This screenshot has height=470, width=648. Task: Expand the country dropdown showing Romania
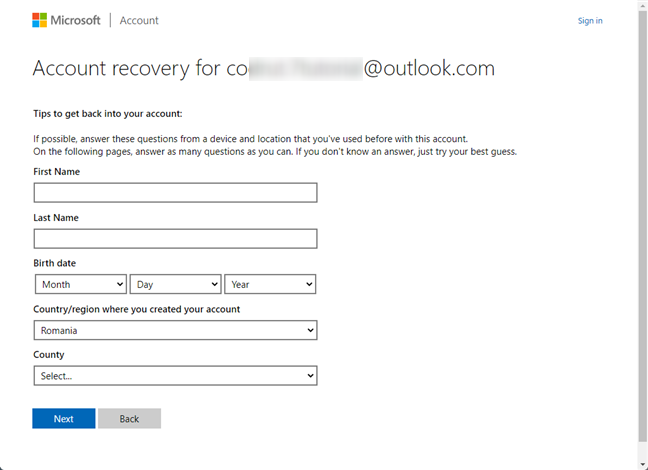pos(175,330)
